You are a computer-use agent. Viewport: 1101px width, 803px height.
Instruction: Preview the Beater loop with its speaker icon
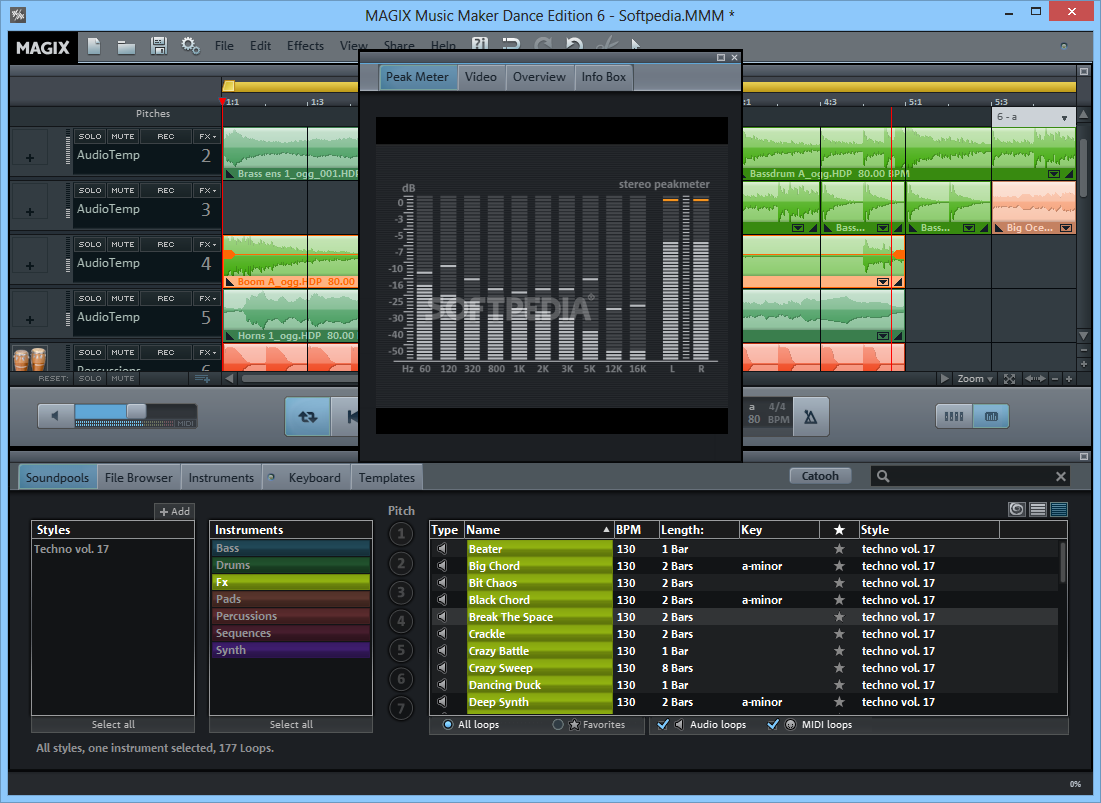(442, 548)
